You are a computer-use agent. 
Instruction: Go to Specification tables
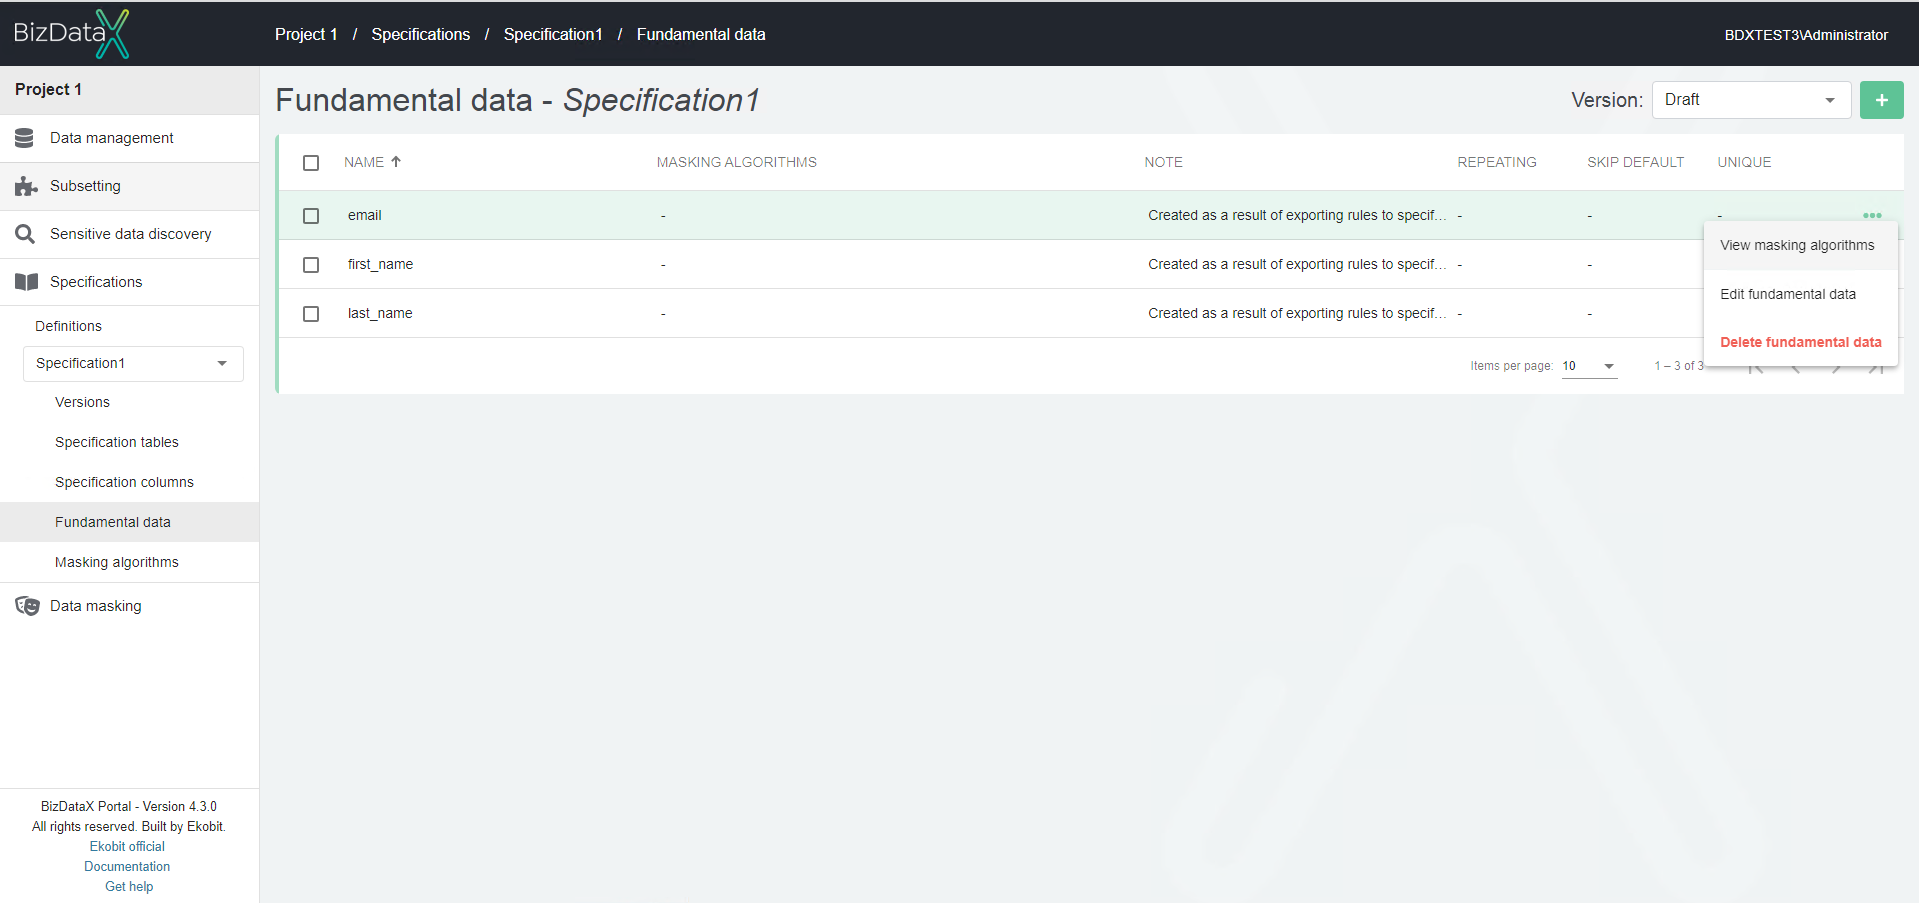pos(117,442)
